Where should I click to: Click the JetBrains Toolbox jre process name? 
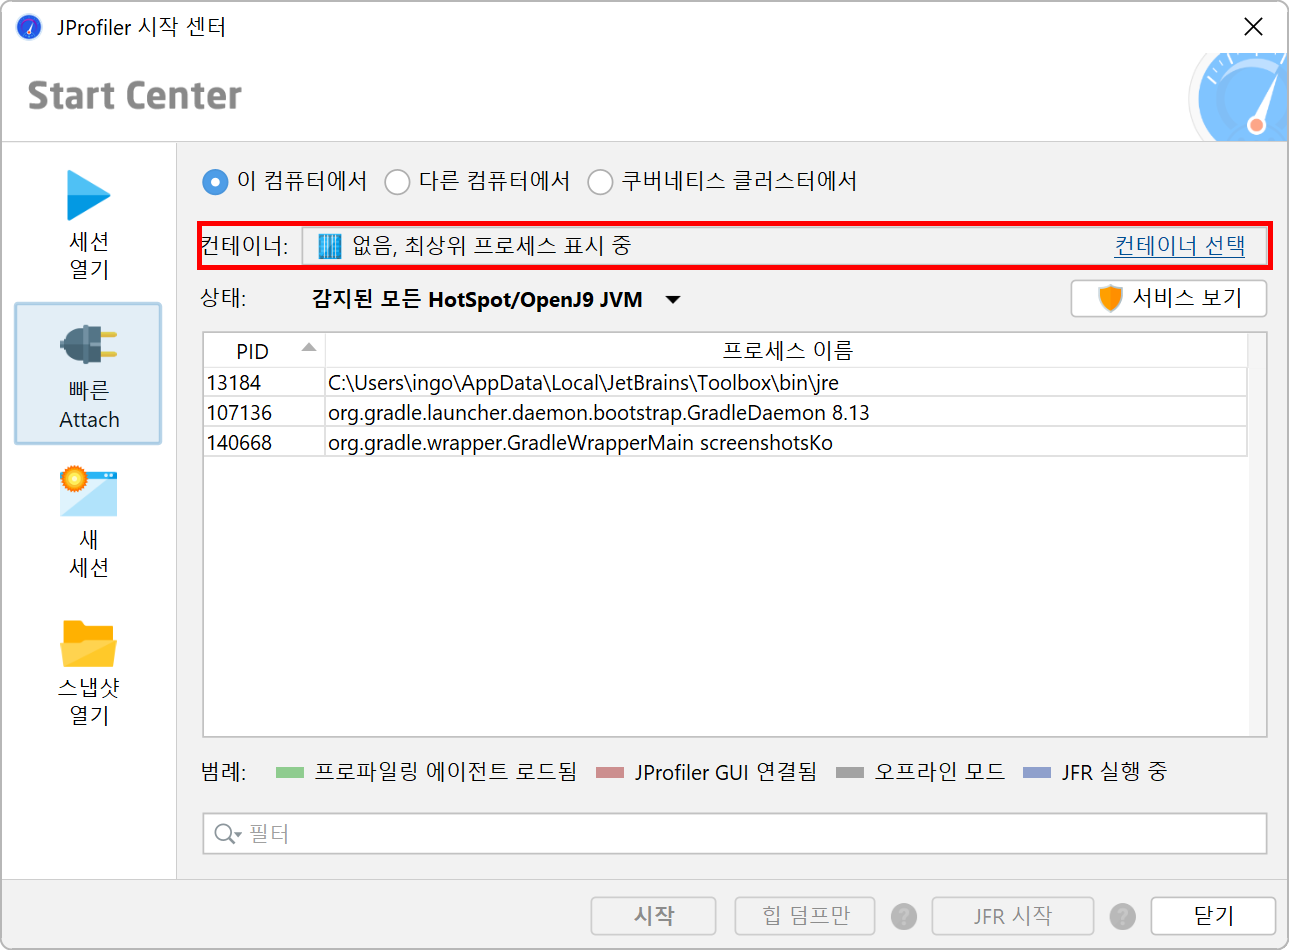[583, 382]
